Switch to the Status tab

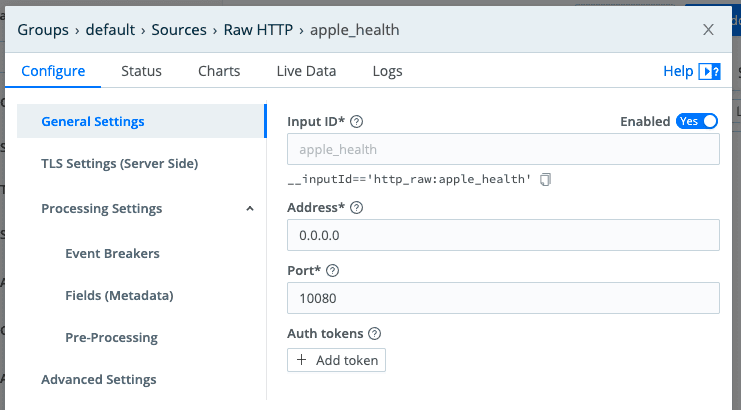point(141,71)
